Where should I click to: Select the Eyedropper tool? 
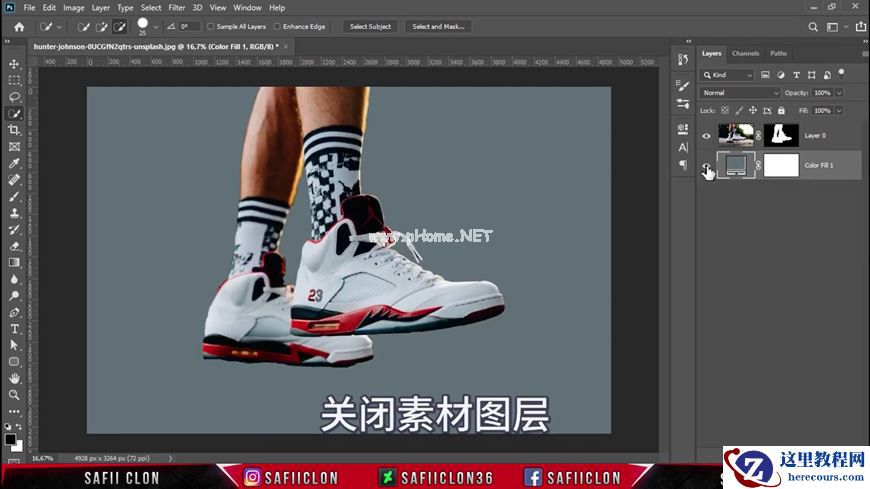14,163
